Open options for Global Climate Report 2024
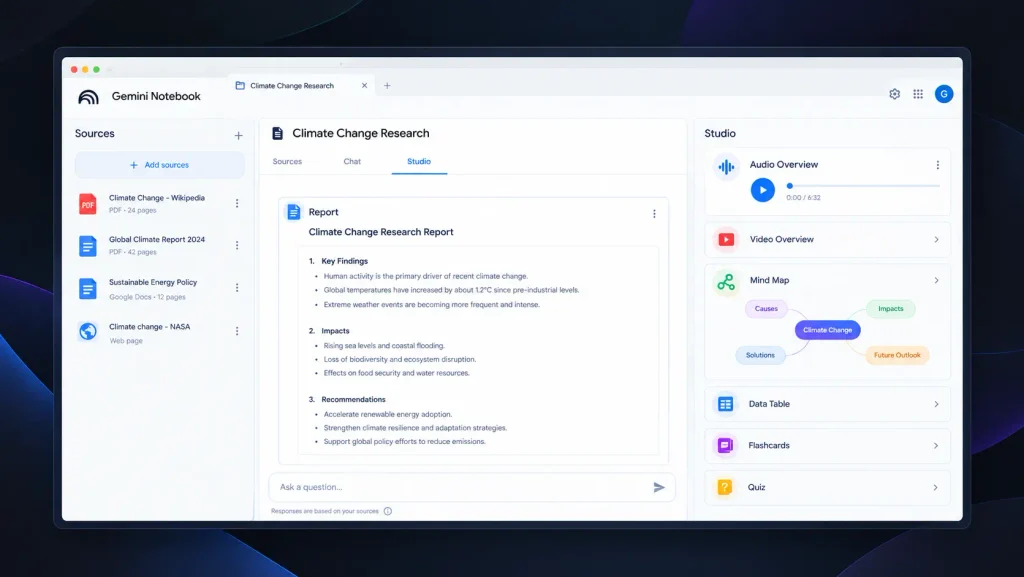This screenshot has width=1024, height=577. point(237,245)
